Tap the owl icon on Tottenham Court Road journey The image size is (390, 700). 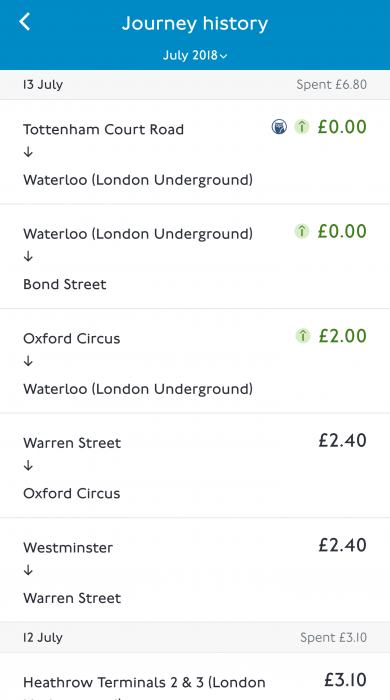click(279, 127)
